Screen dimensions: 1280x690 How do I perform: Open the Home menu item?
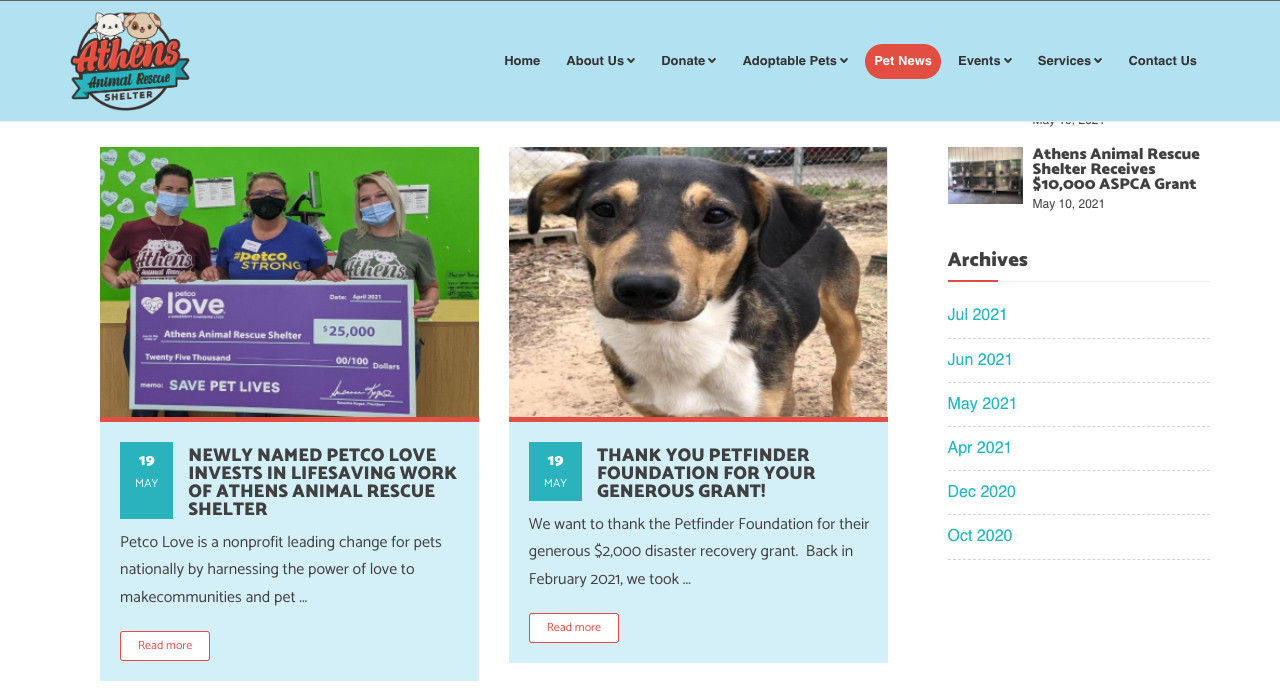pos(522,61)
